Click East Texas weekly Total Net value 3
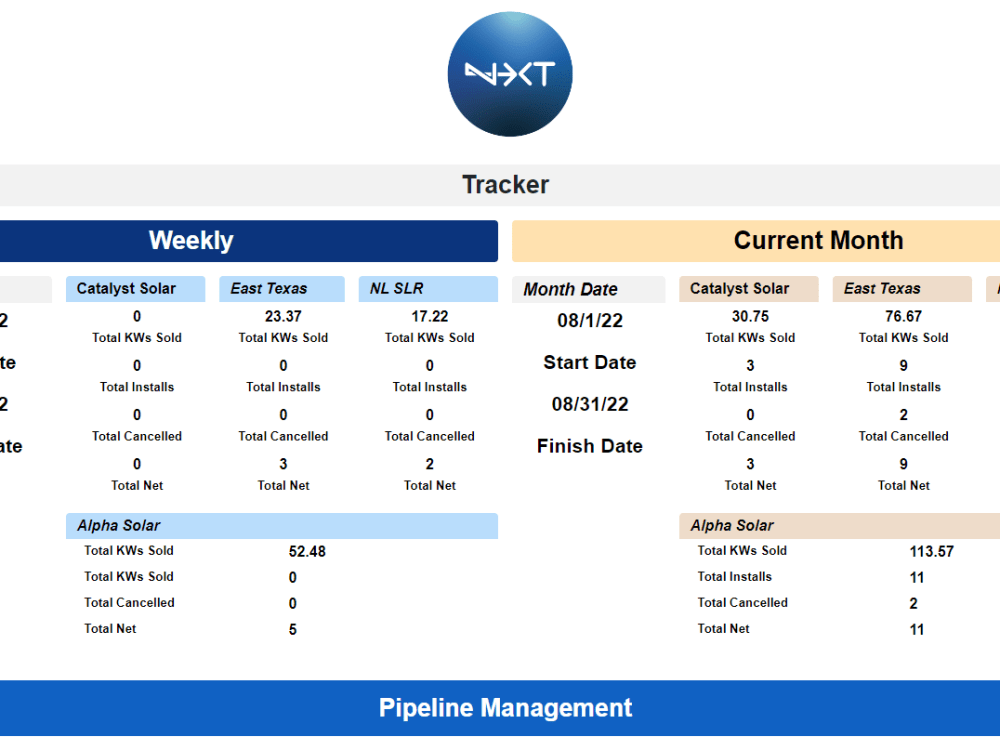The width and height of the screenshot is (1000, 750). coord(283,464)
